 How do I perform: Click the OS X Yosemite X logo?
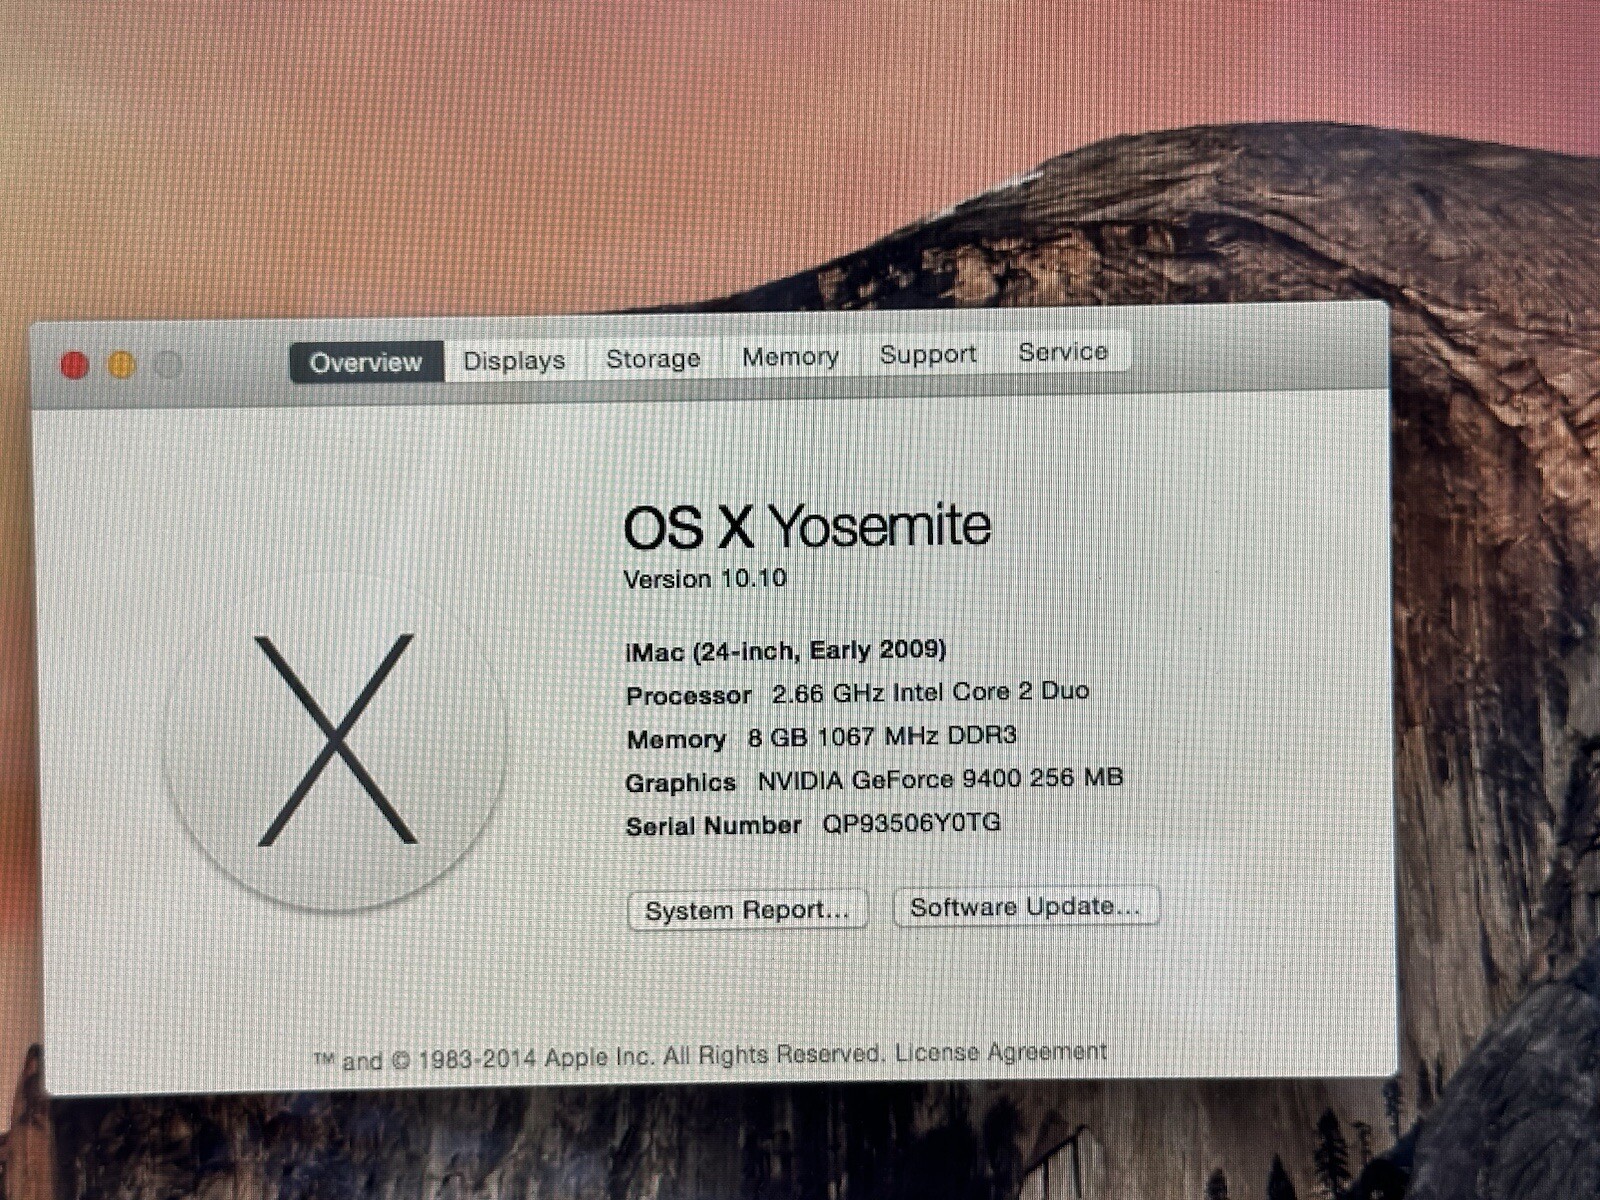pyautogui.click(x=336, y=741)
